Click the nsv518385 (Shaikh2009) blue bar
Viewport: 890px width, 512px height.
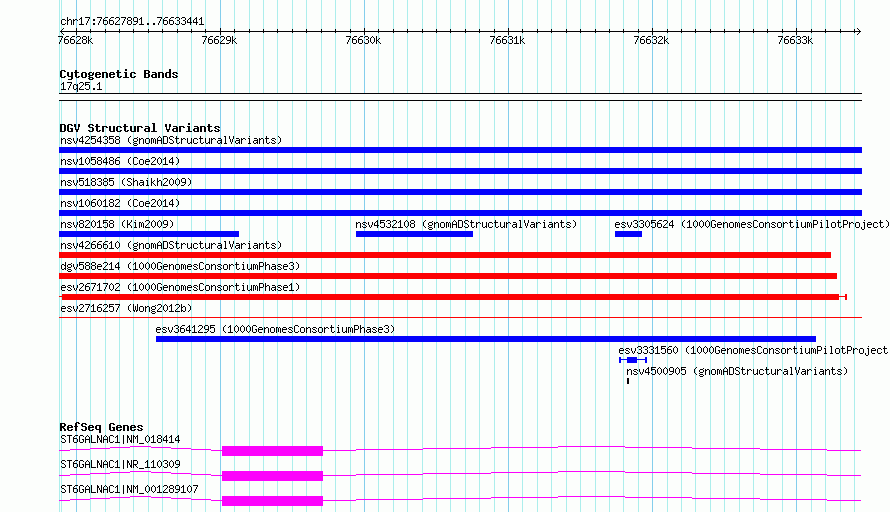(460, 192)
